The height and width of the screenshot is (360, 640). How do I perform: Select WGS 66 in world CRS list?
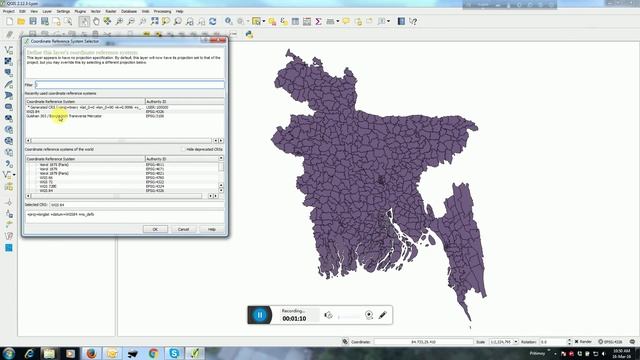pos(46,178)
